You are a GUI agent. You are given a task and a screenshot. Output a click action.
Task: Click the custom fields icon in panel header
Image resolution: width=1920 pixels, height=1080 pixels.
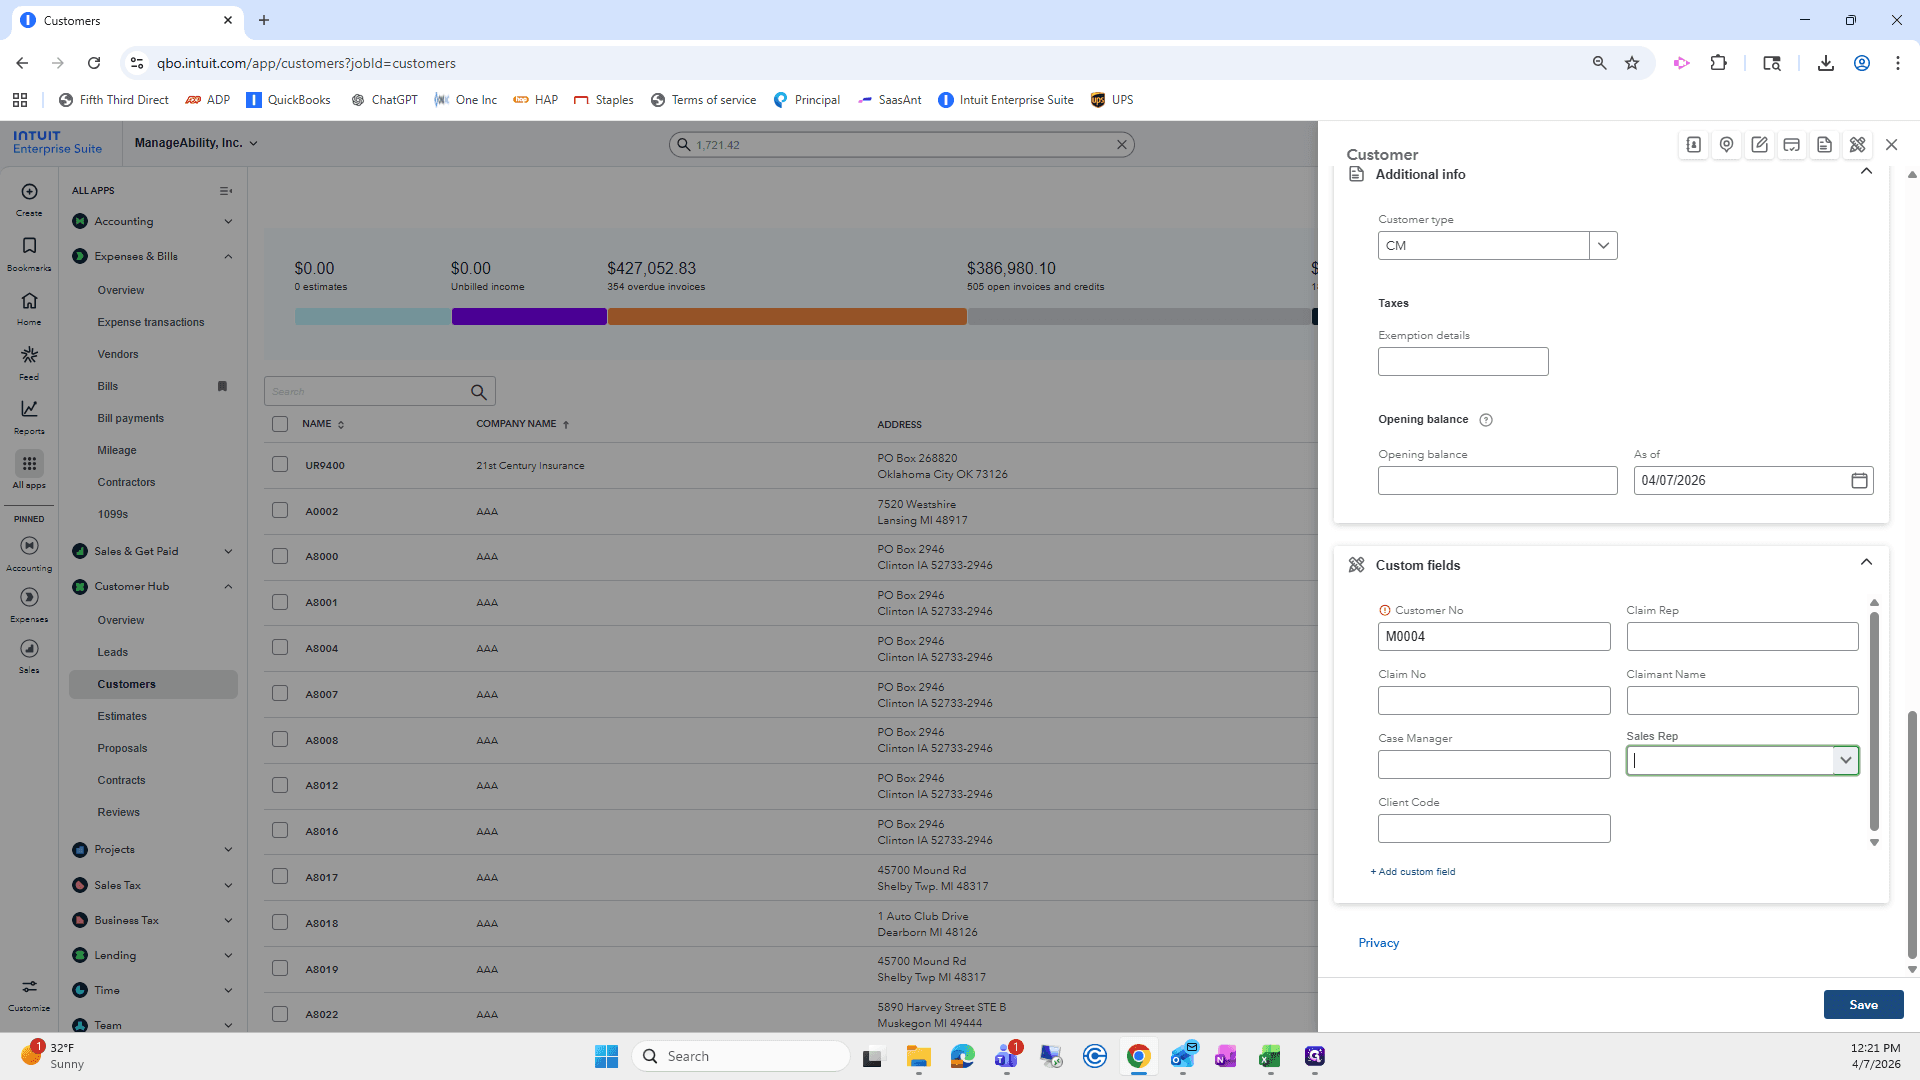pos(1857,145)
